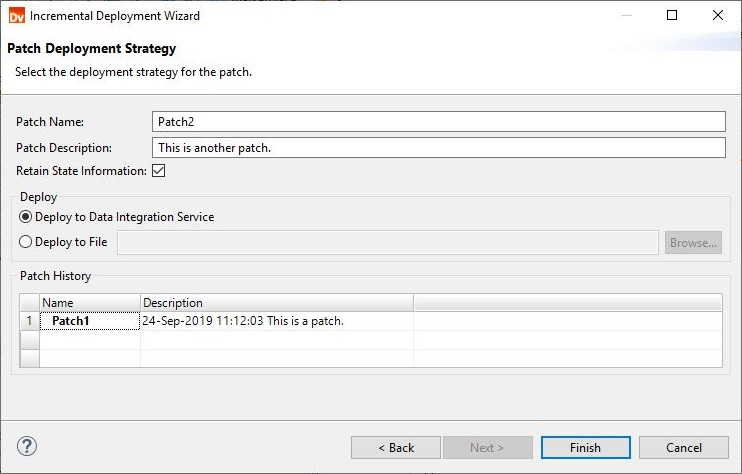Click the Name column header

click(x=90, y=303)
